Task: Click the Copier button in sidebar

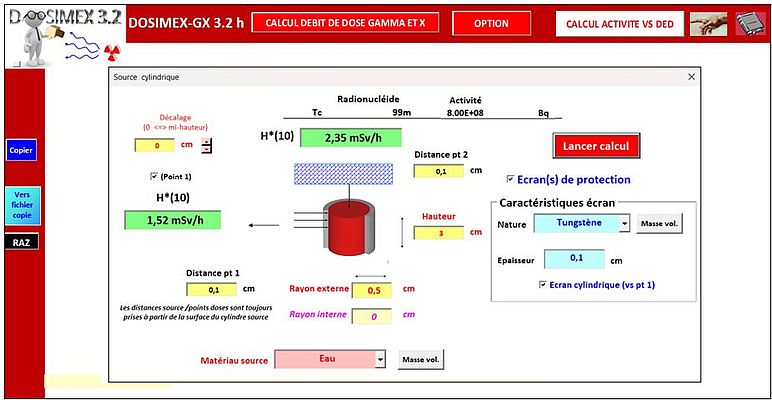Action: [x=21, y=151]
